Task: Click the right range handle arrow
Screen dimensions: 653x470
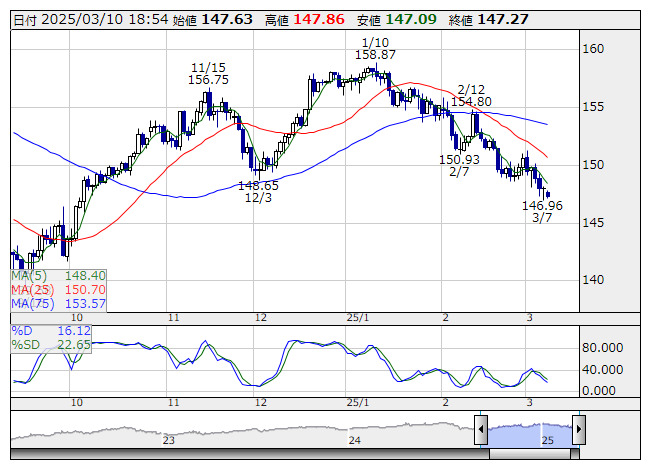Action: pyautogui.click(x=579, y=429)
